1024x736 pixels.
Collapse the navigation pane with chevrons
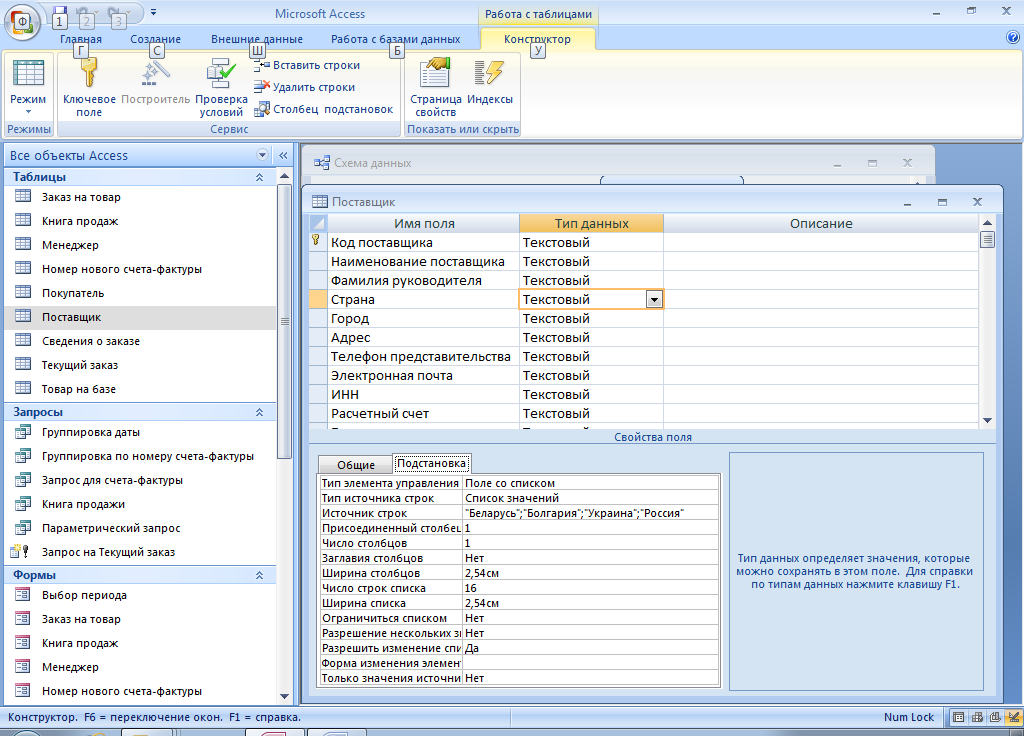[283, 155]
